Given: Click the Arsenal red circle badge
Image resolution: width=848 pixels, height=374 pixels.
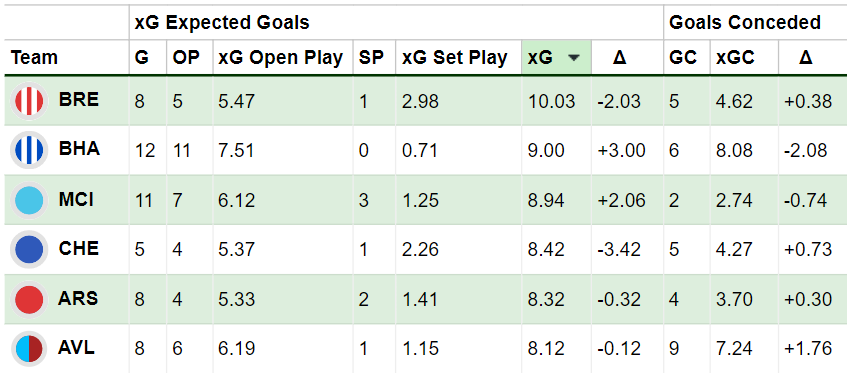Looking at the screenshot, I should coord(29,299).
